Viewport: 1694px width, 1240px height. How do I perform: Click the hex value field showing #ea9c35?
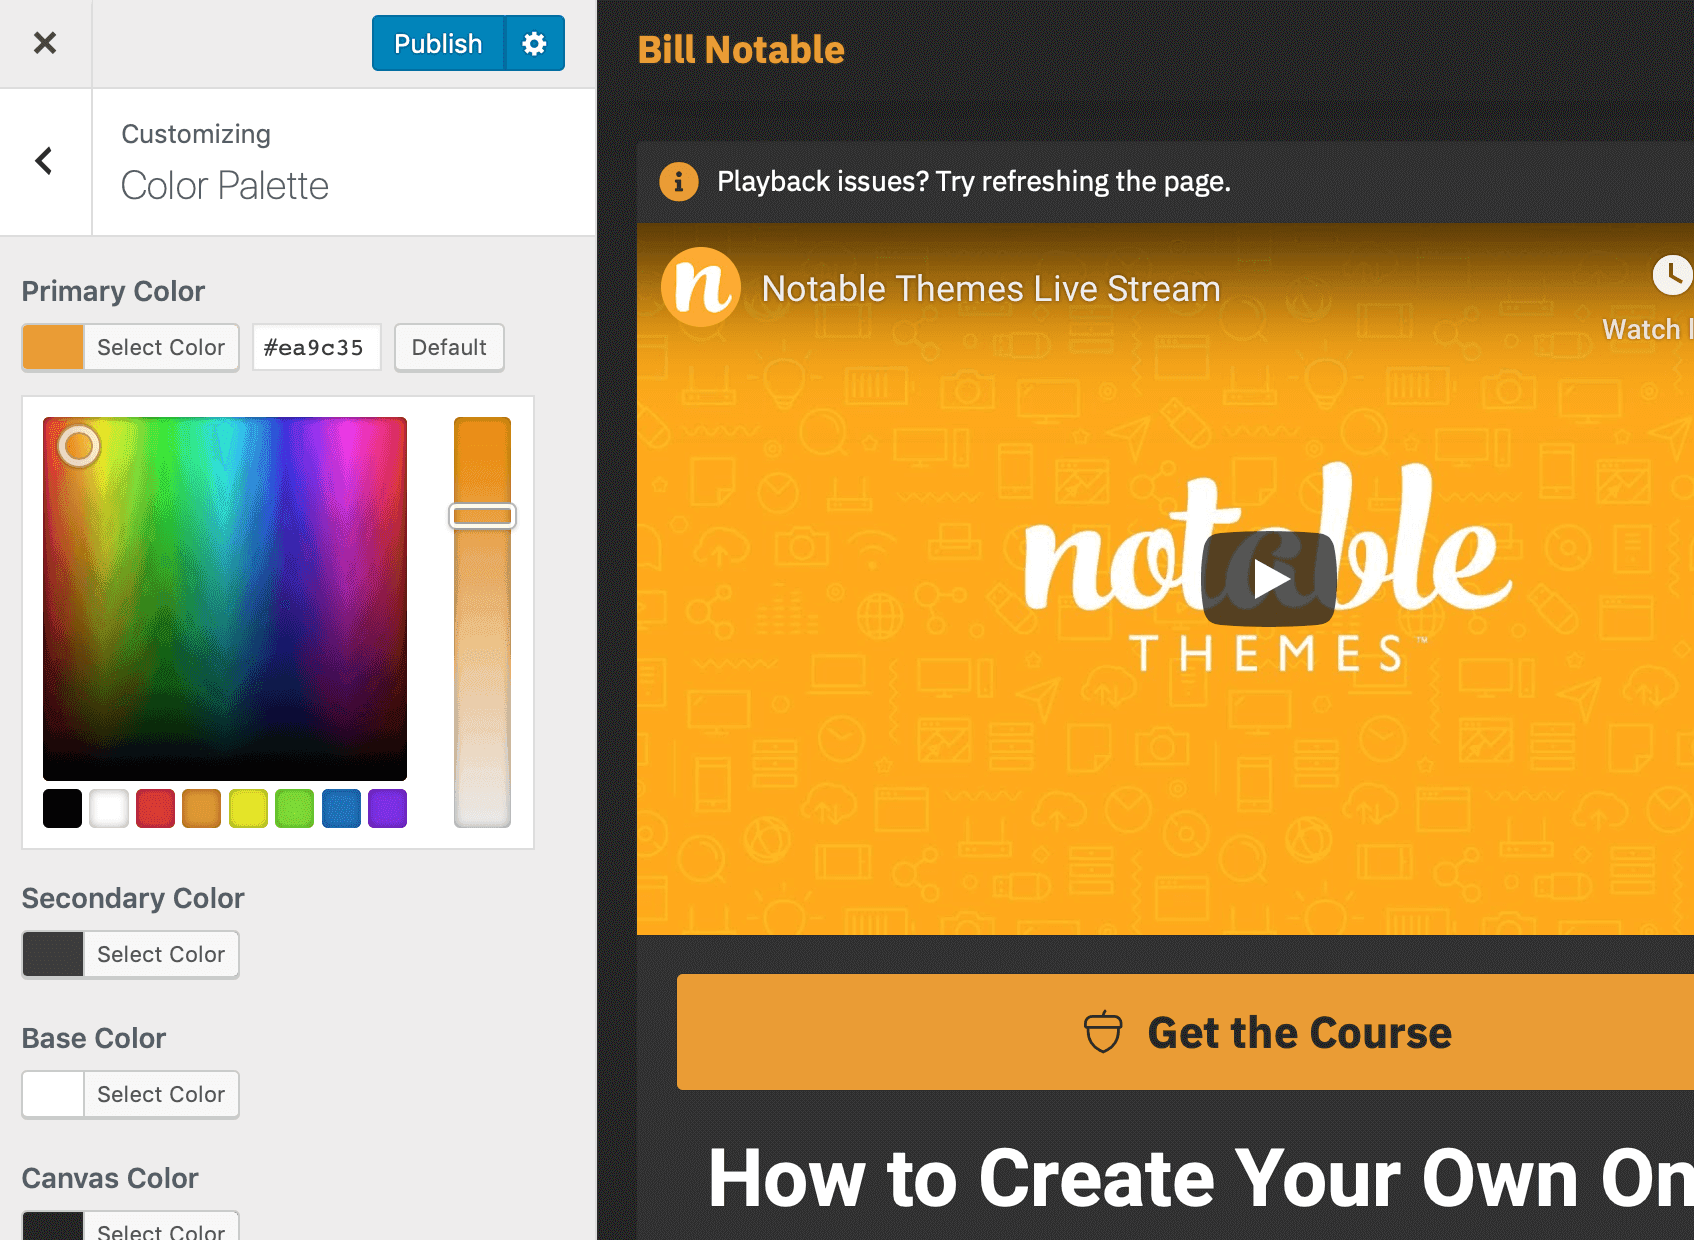point(316,347)
